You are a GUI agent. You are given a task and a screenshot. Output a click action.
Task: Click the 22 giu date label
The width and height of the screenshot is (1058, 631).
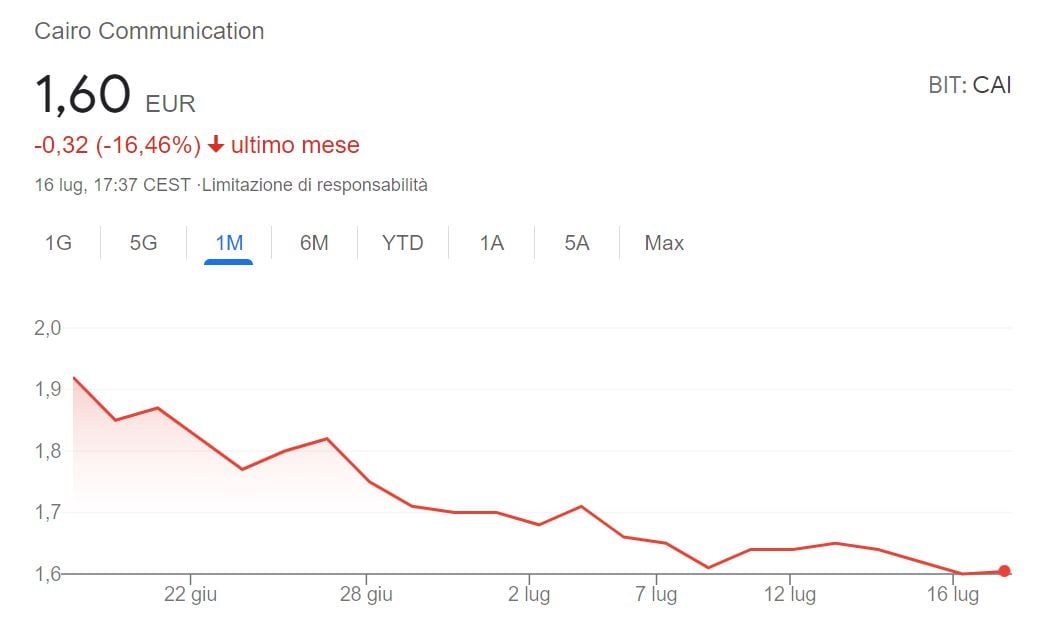point(190,595)
